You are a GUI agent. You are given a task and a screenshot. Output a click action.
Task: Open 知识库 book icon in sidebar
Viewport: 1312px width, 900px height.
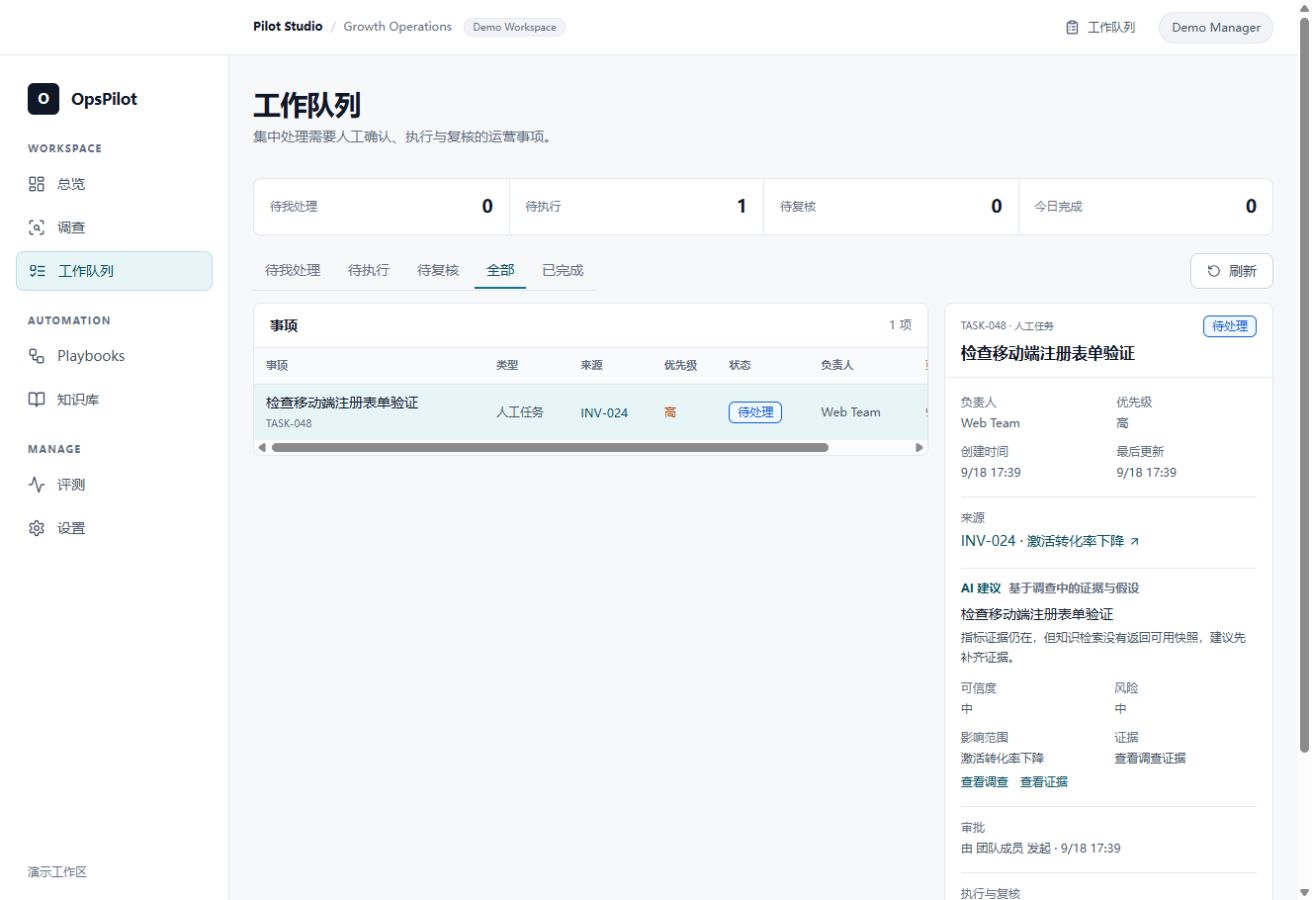[x=37, y=399]
